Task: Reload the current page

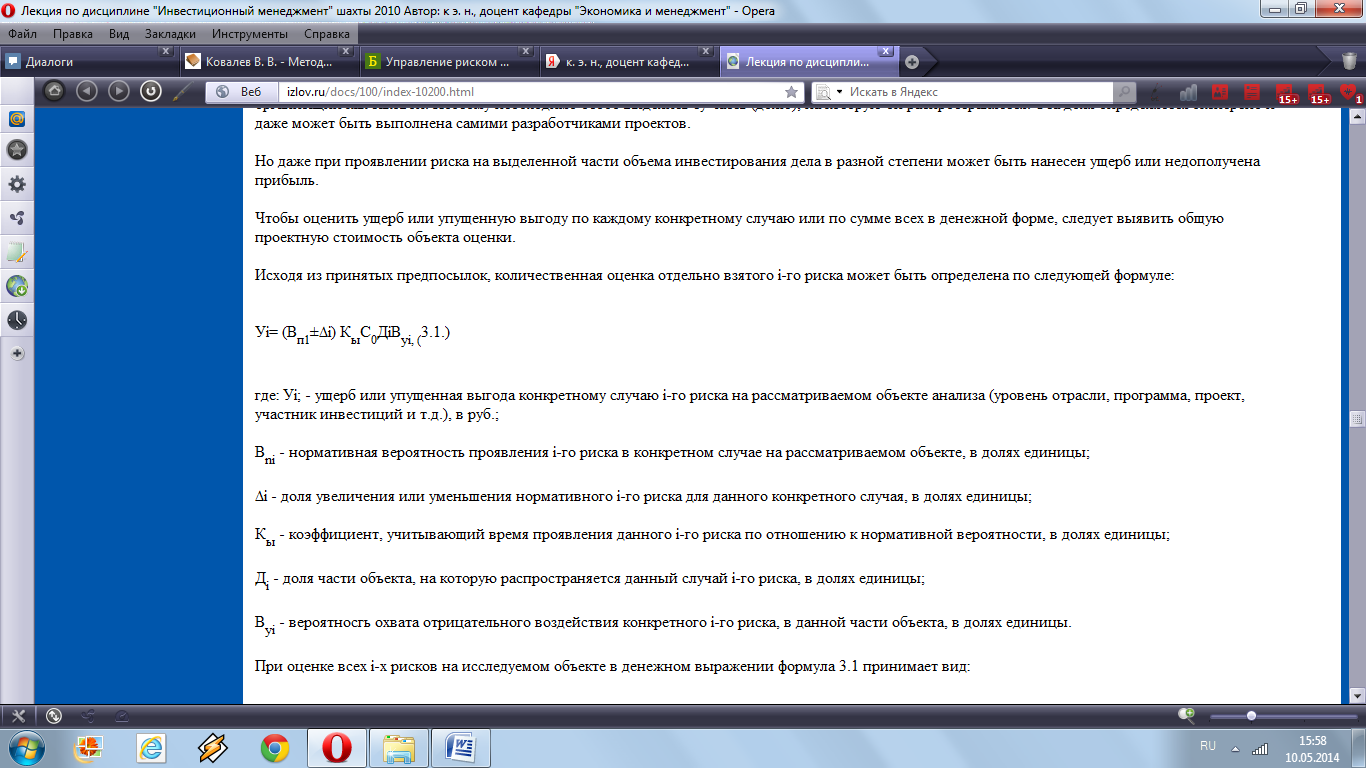Action: (x=151, y=91)
